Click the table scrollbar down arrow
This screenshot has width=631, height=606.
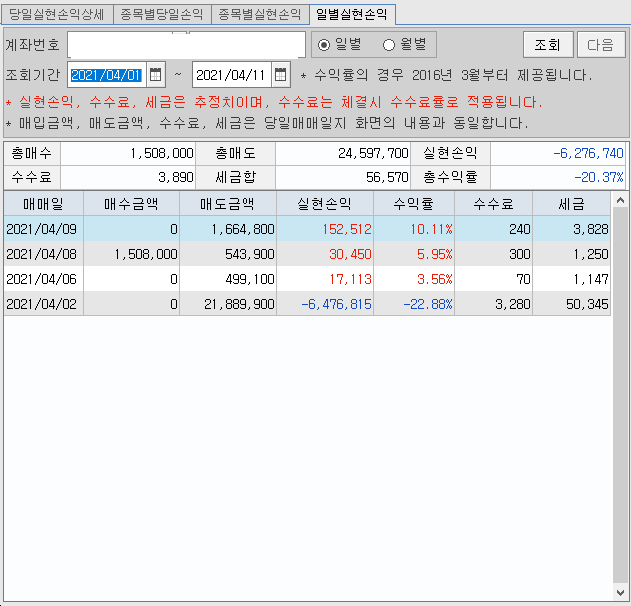619,591
